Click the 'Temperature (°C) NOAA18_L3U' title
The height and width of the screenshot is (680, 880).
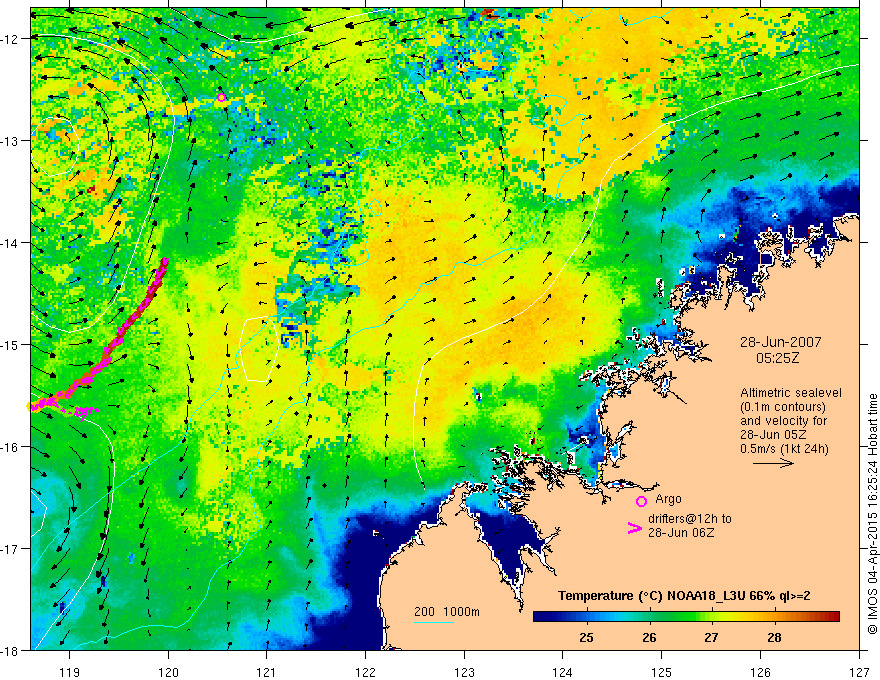pyautogui.click(x=652, y=596)
